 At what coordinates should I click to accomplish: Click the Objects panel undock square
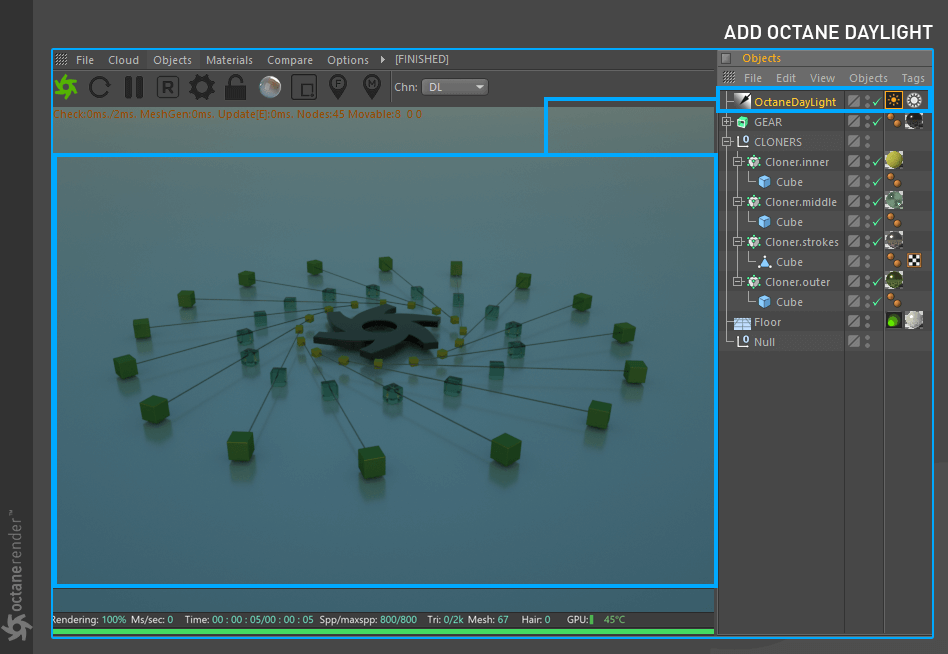pyautogui.click(x=726, y=58)
